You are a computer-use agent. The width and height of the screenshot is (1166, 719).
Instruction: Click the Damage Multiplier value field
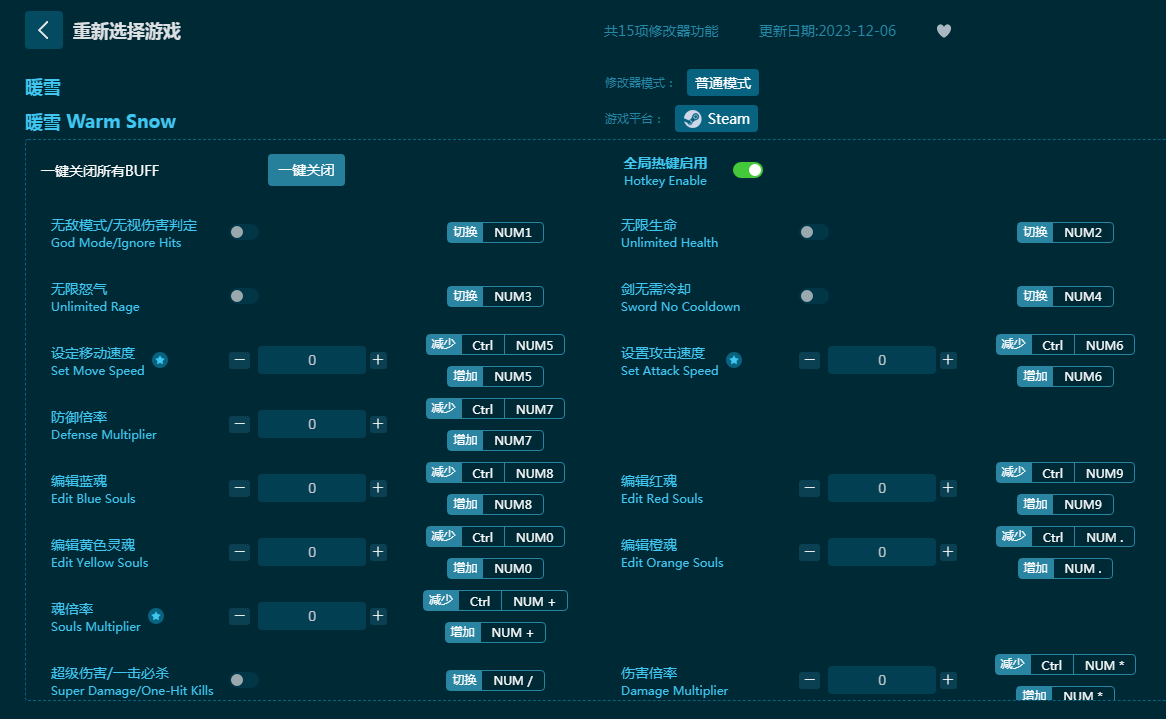pos(882,680)
